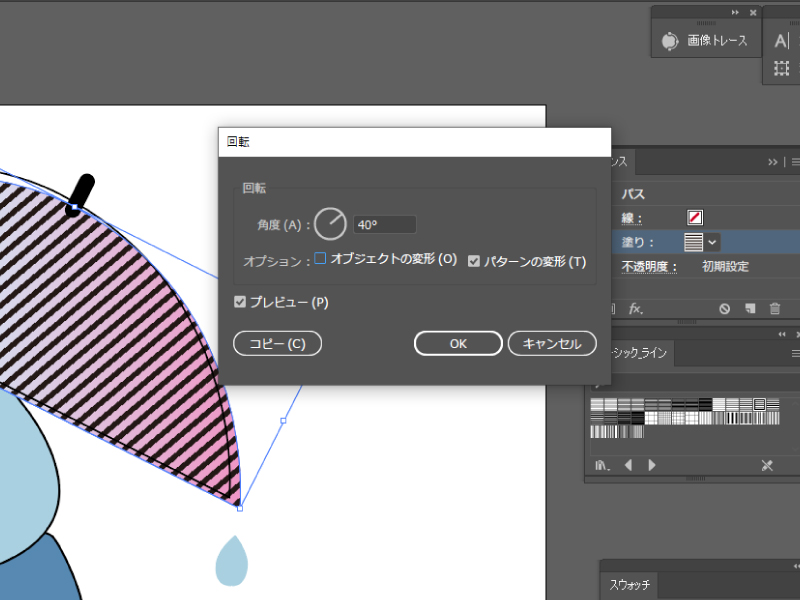800x600 pixels.
Task: Click the Character panel 'A' icon
Action: (x=781, y=42)
